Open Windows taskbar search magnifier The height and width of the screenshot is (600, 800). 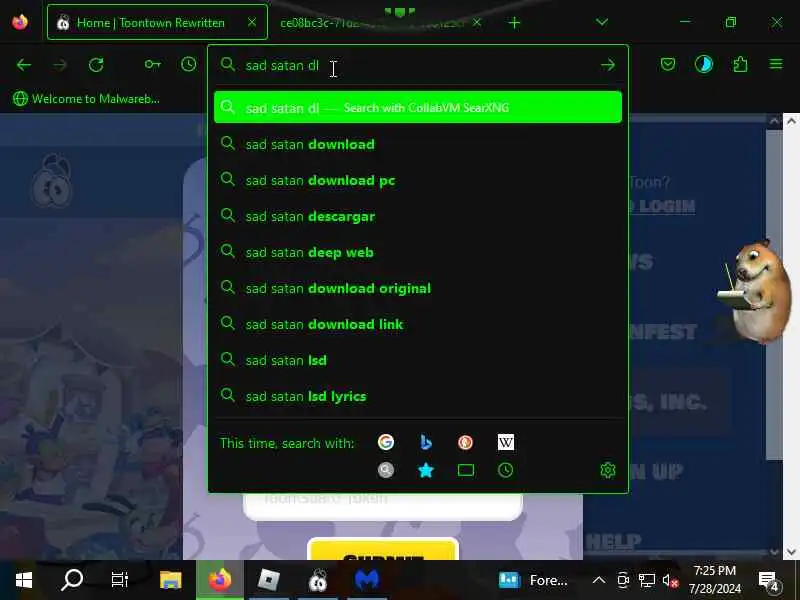pyautogui.click(x=72, y=580)
